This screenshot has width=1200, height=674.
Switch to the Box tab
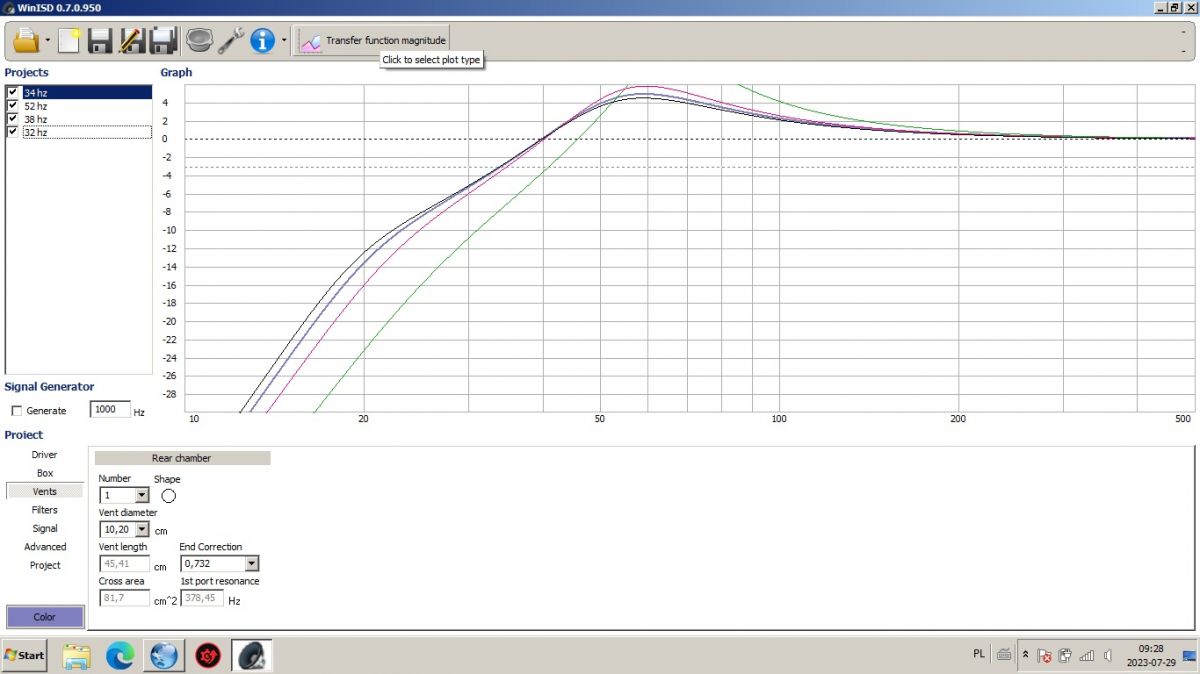point(45,473)
